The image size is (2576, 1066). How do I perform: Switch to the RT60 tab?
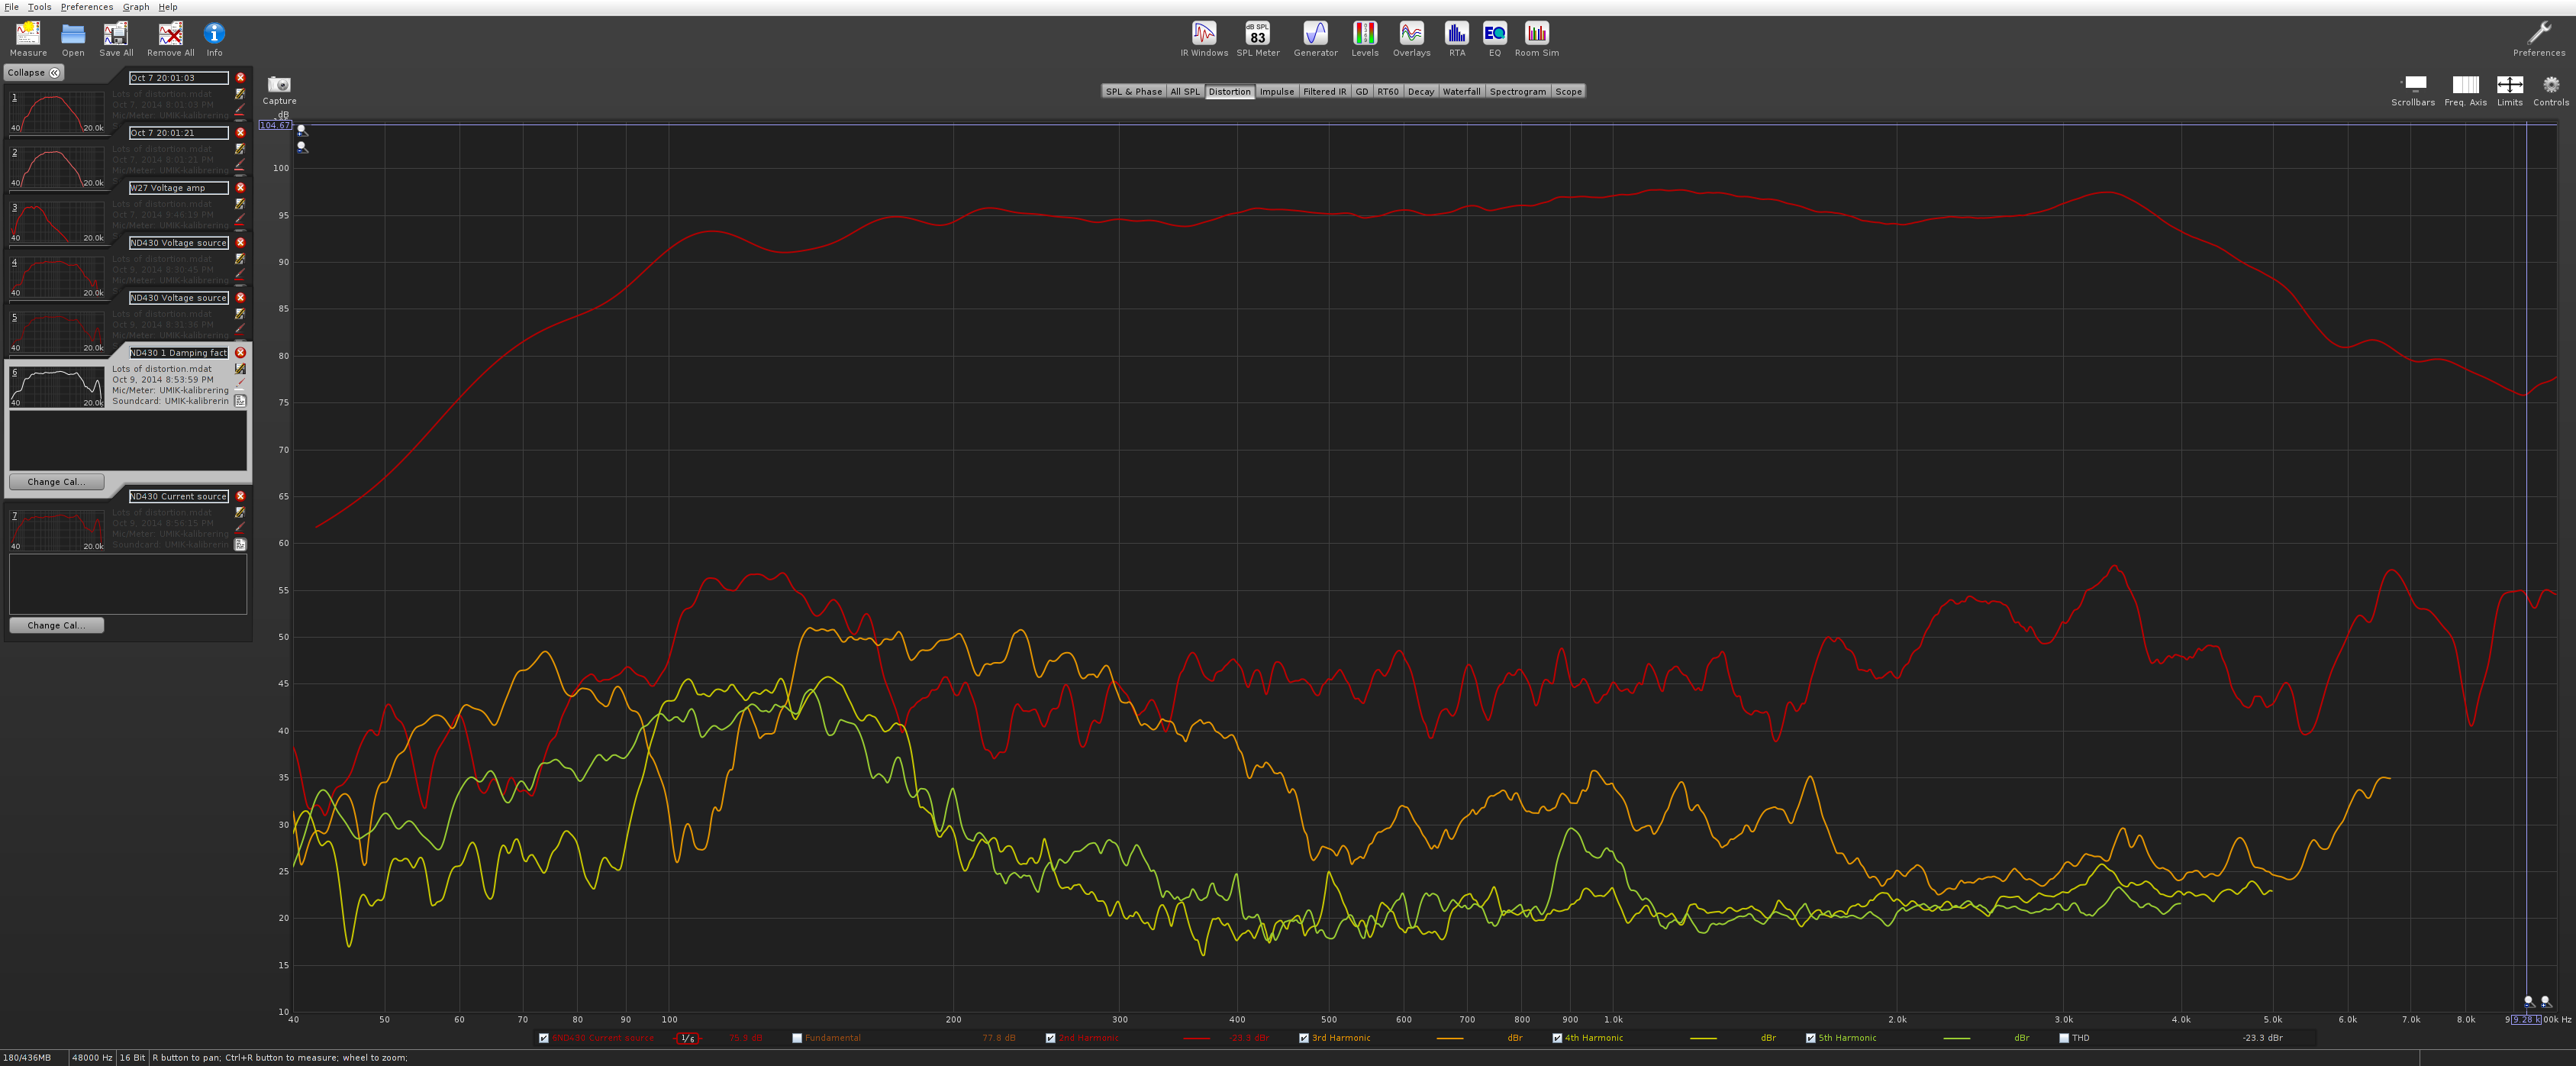(1388, 91)
